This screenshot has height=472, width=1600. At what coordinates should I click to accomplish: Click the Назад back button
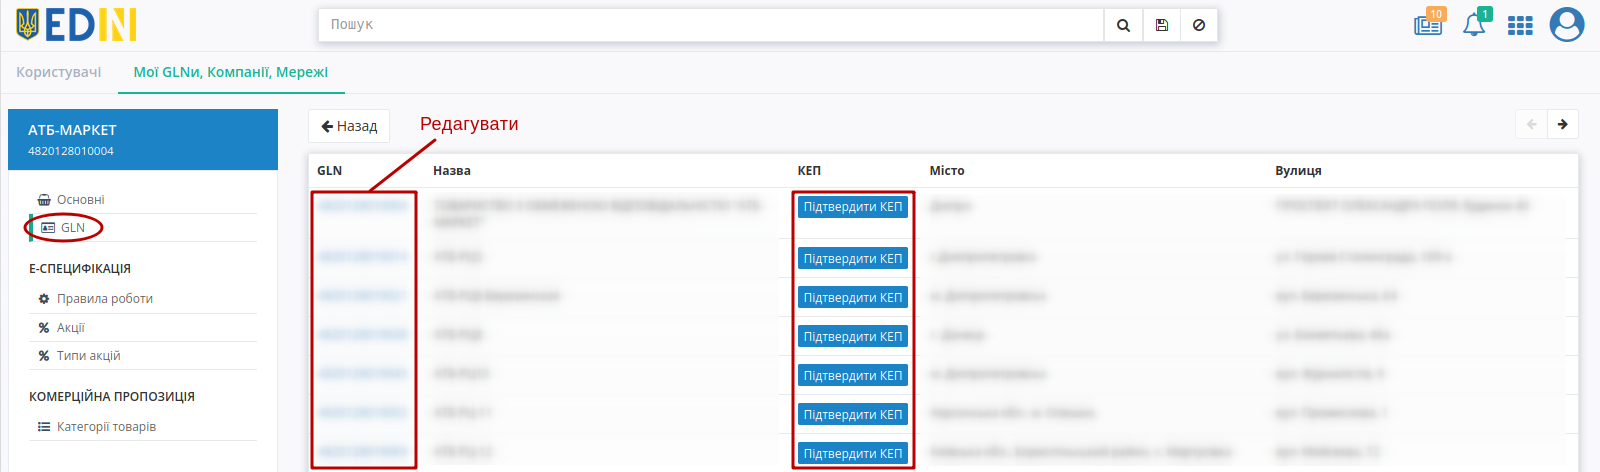tap(349, 126)
